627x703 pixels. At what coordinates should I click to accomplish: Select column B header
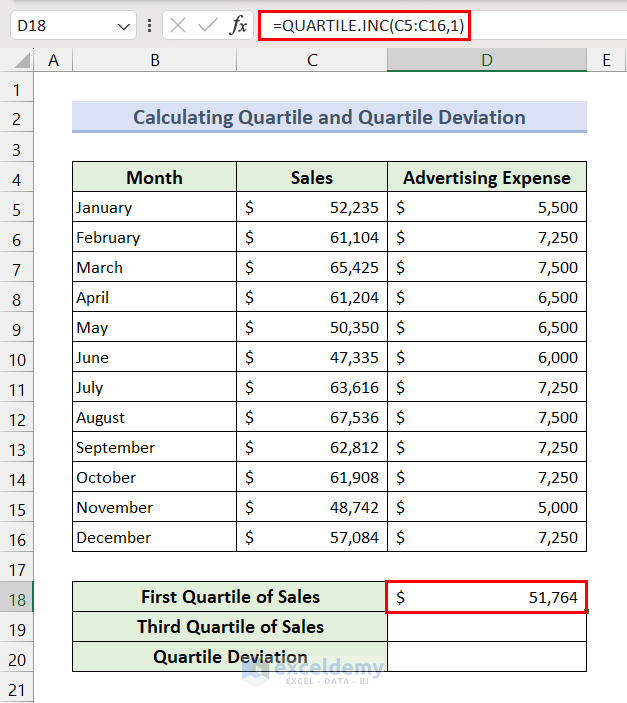pyautogui.click(x=155, y=60)
